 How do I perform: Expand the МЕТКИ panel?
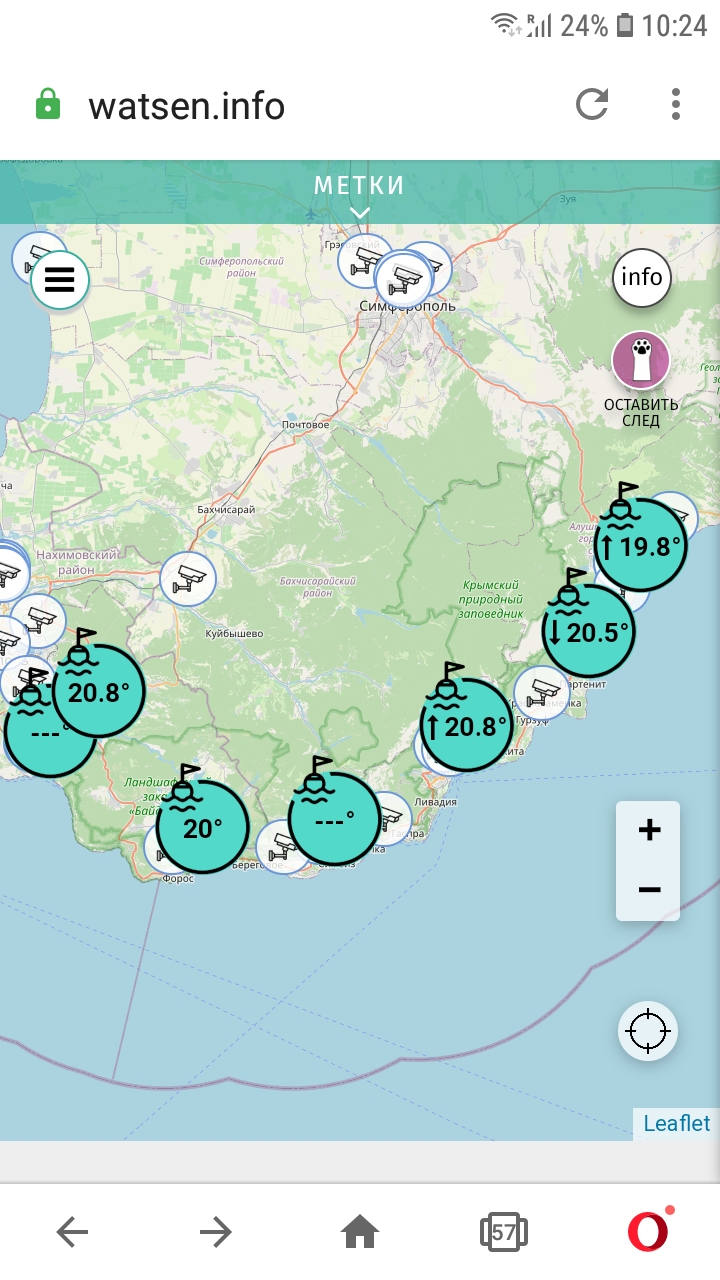click(359, 195)
